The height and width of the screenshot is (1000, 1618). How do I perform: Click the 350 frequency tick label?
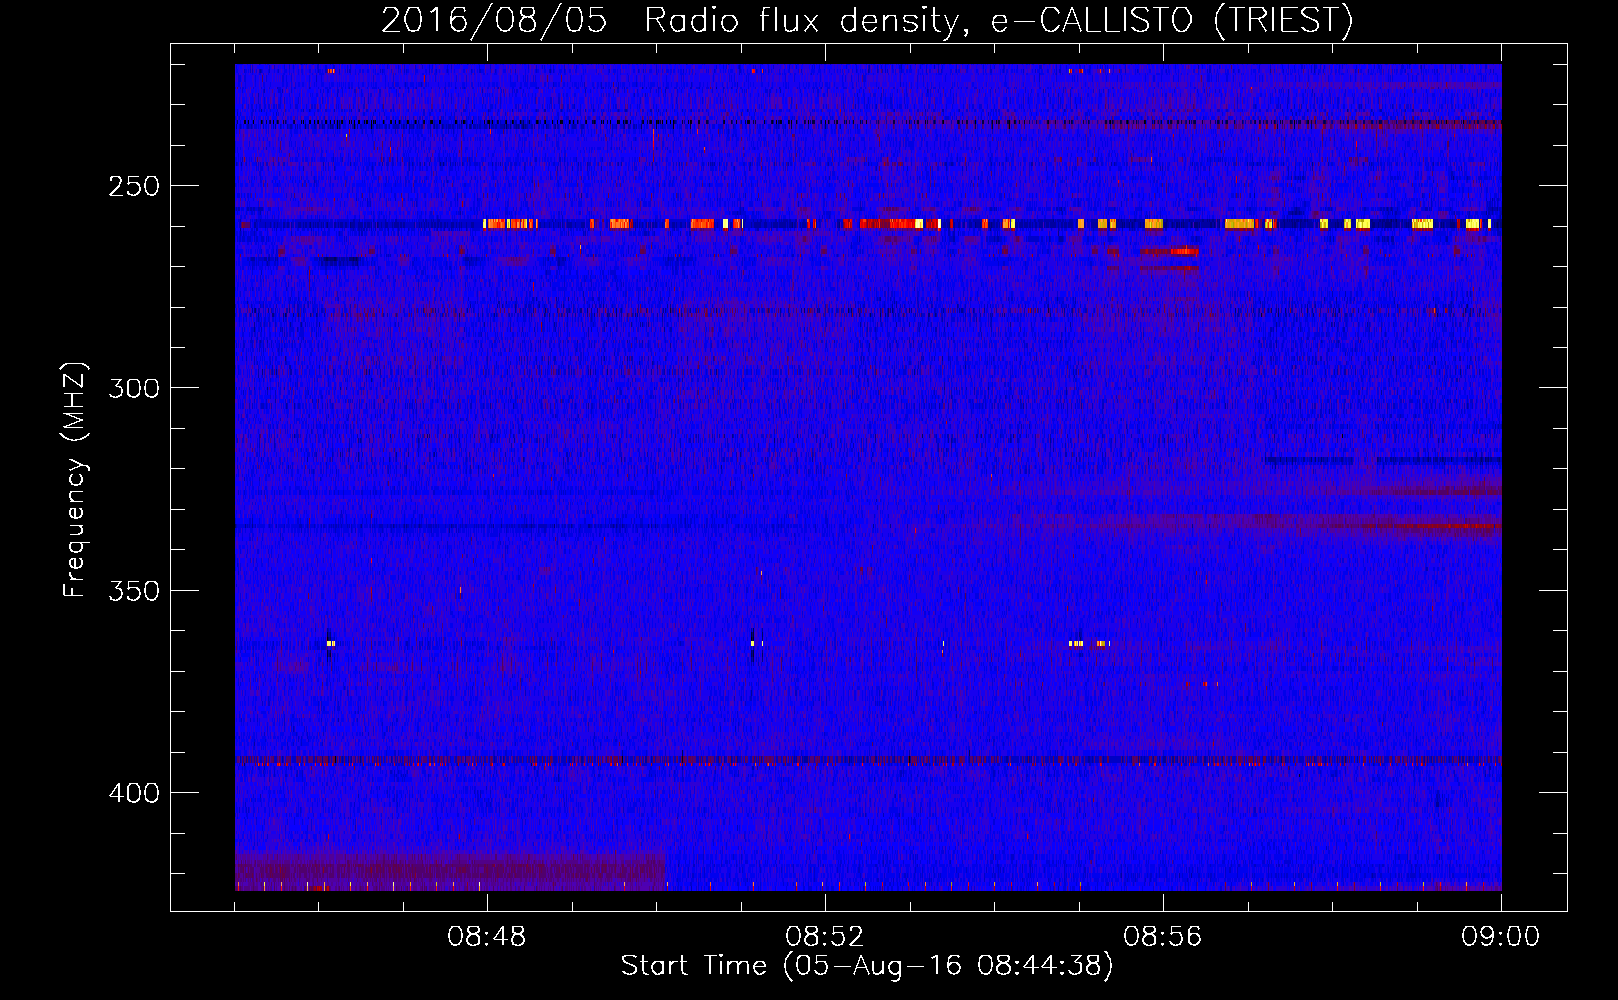[134, 591]
